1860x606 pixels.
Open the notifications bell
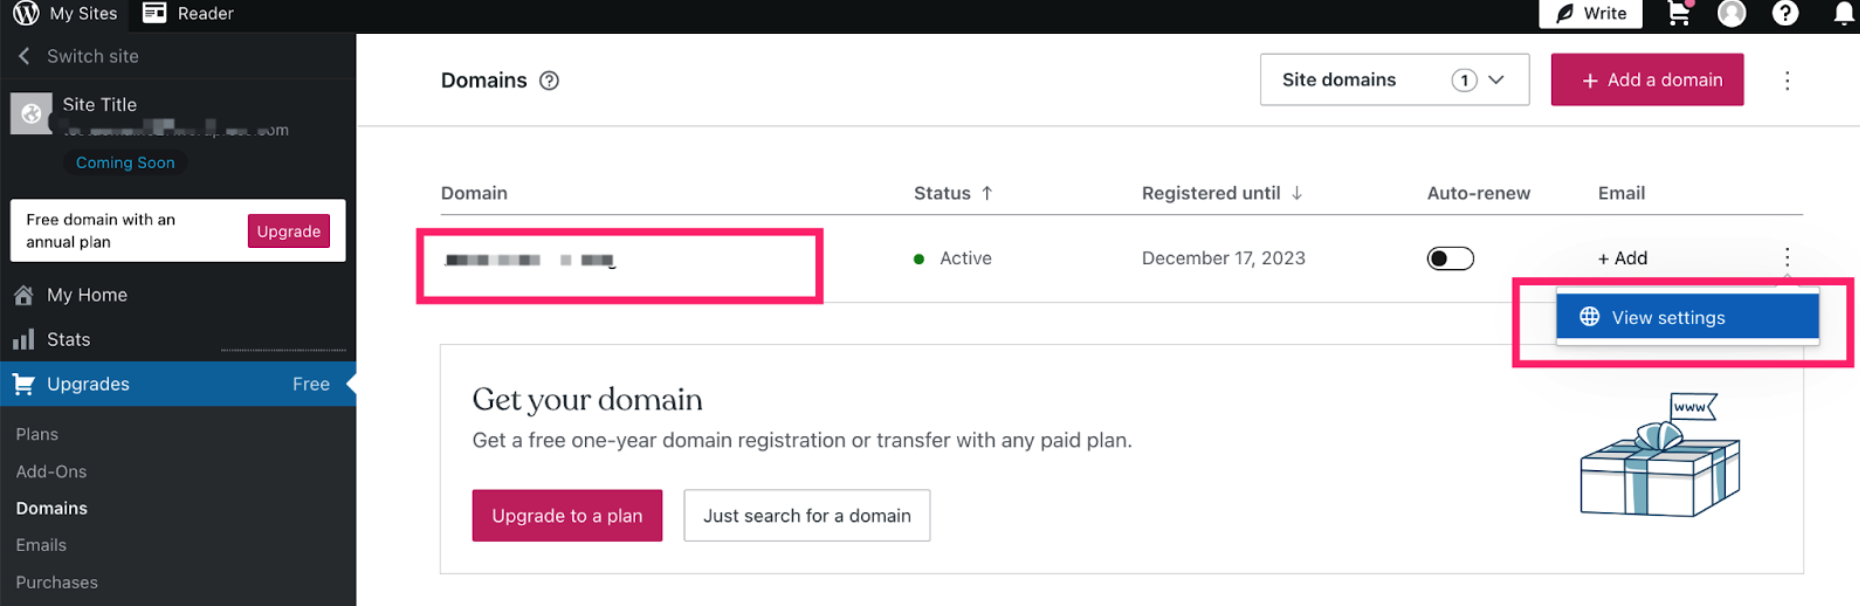click(x=1844, y=13)
